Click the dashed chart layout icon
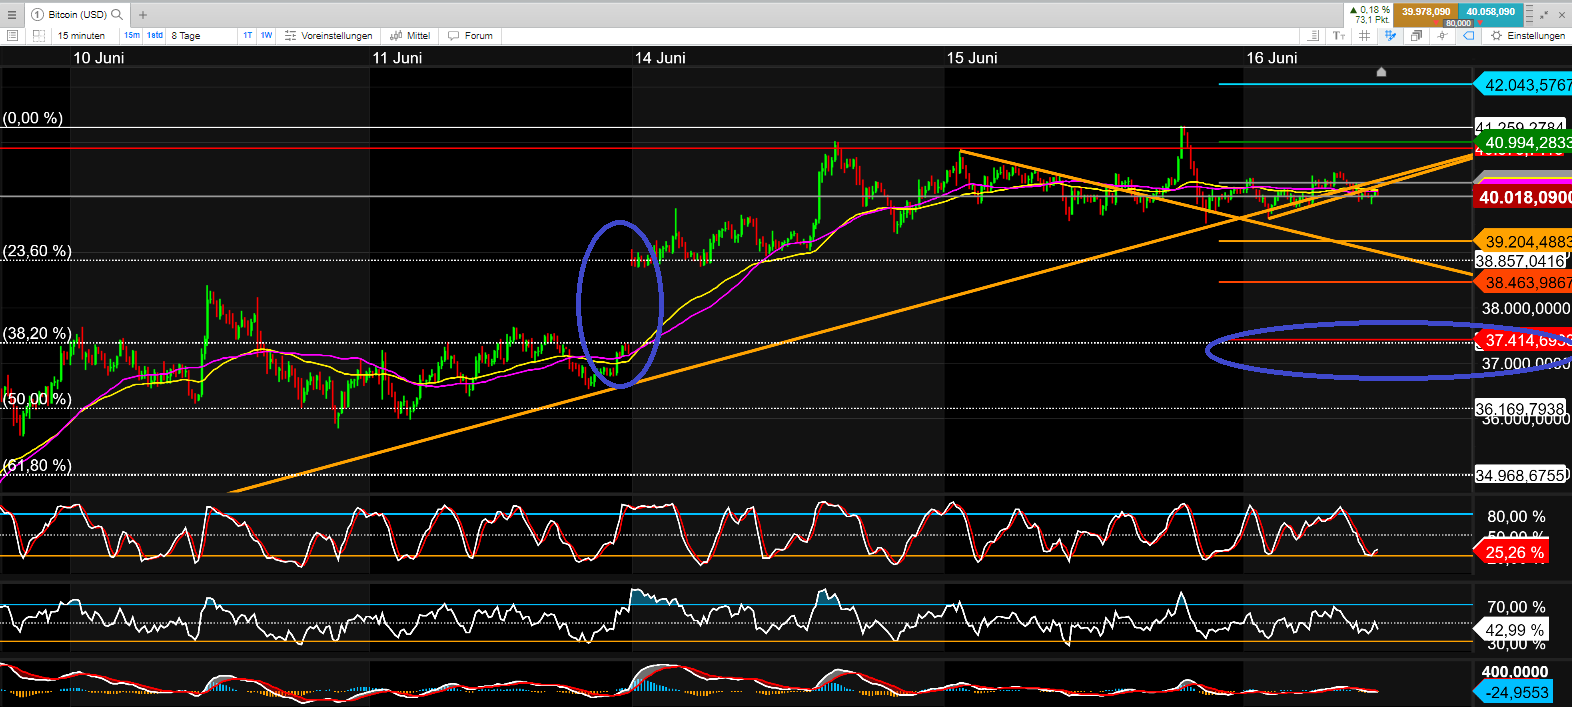The width and height of the screenshot is (1572, 707). [39, 36]
